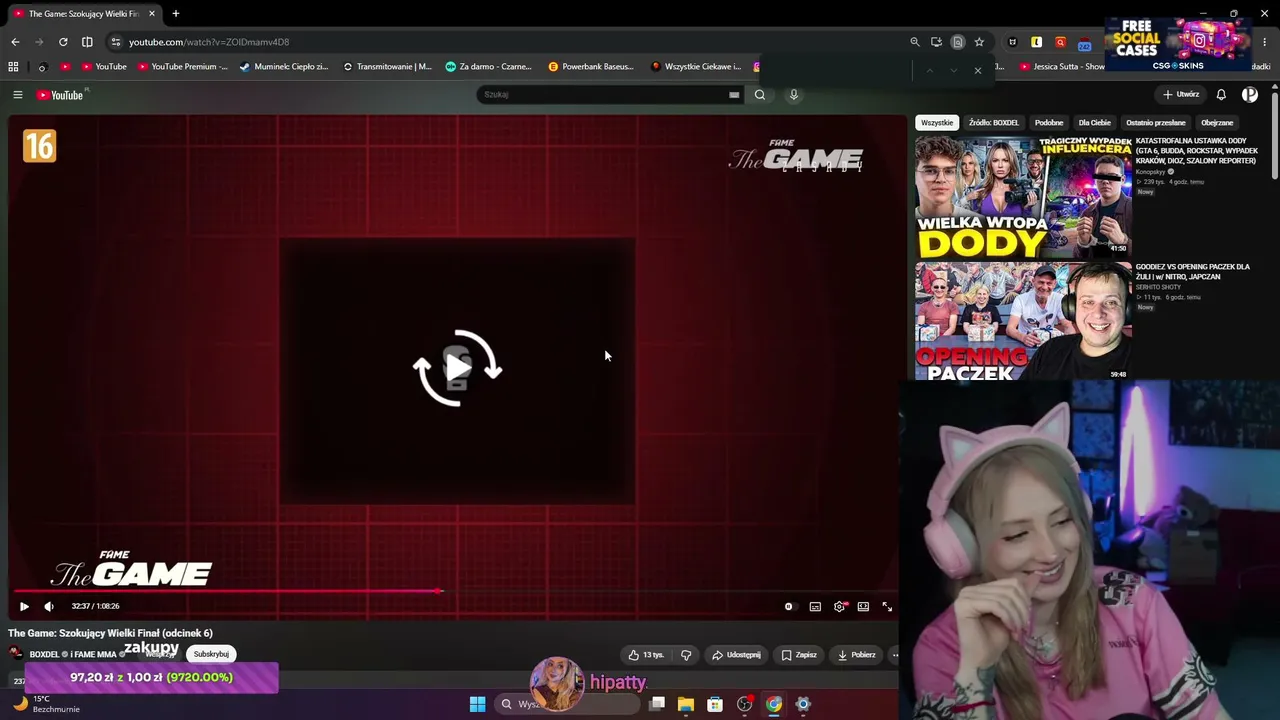Viewport: 1280px width, 720px height.
Task: Open the video player settings gear
Action: click(839, 606)
